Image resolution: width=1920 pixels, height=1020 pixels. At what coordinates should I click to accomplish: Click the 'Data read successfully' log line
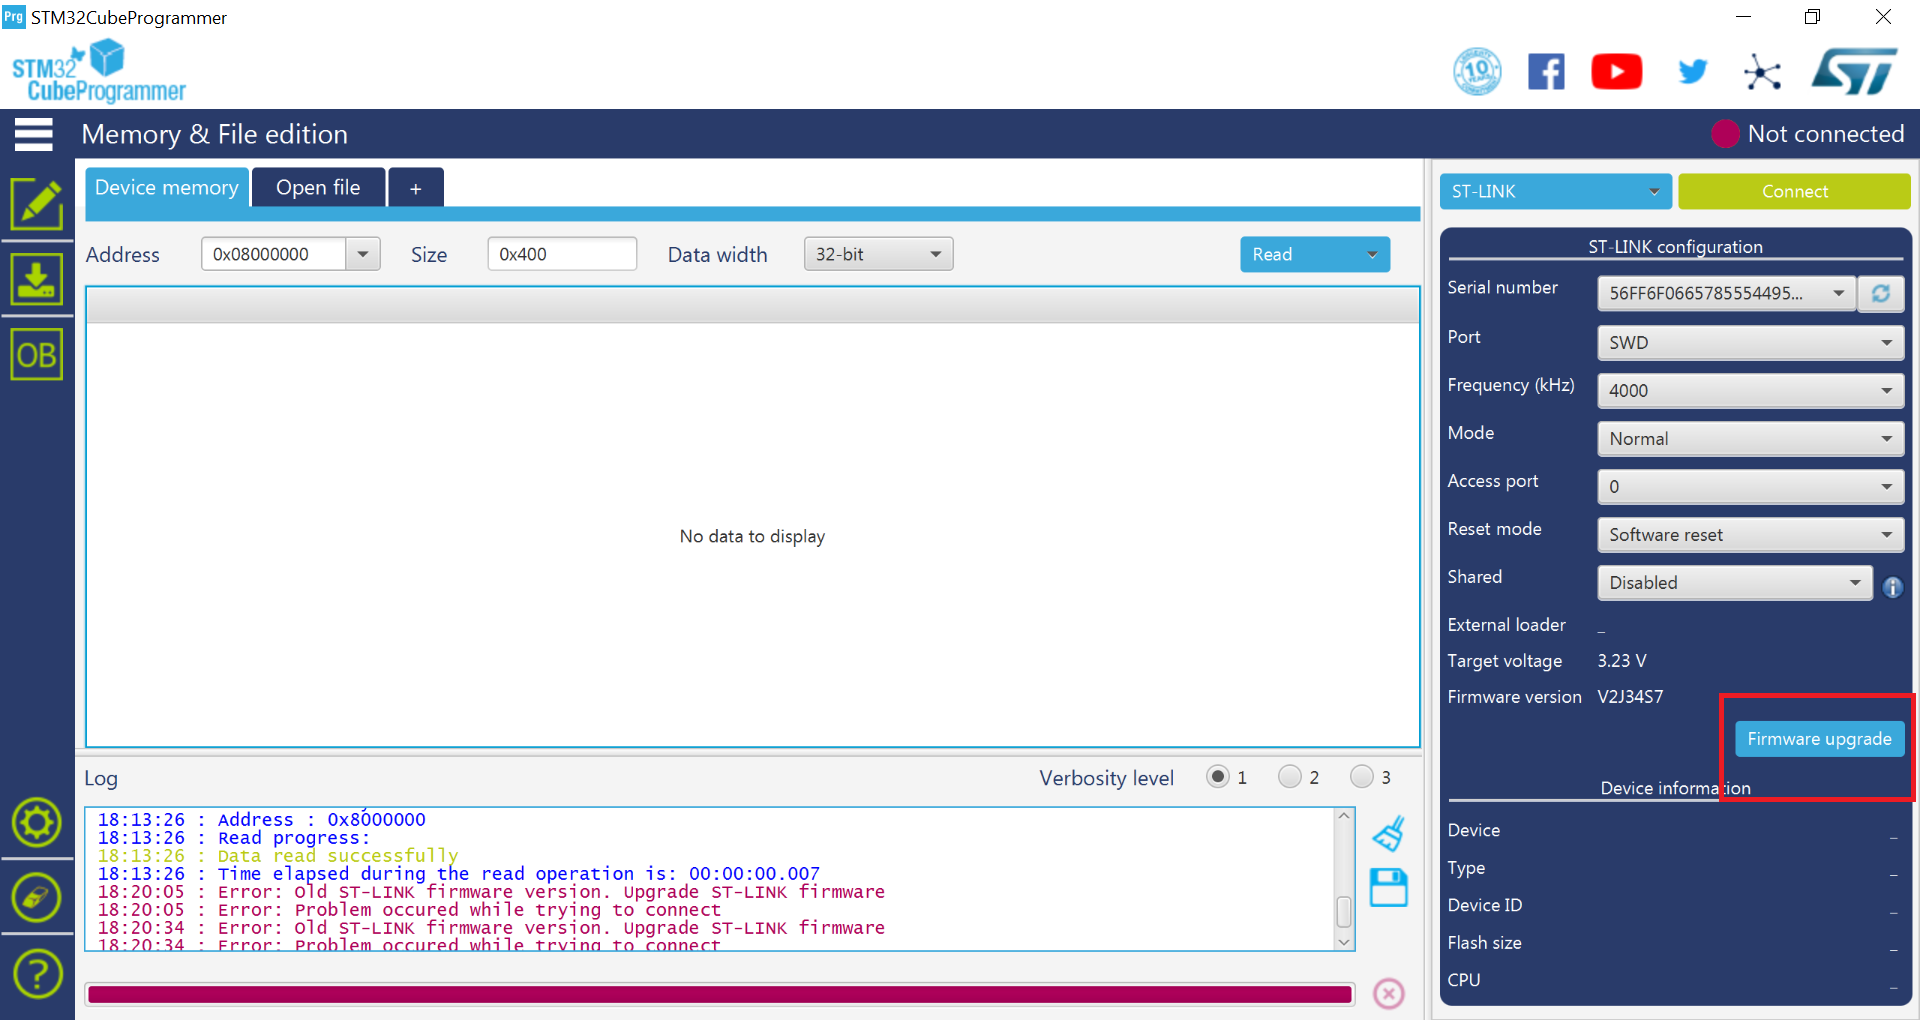(x=278, y=856)
